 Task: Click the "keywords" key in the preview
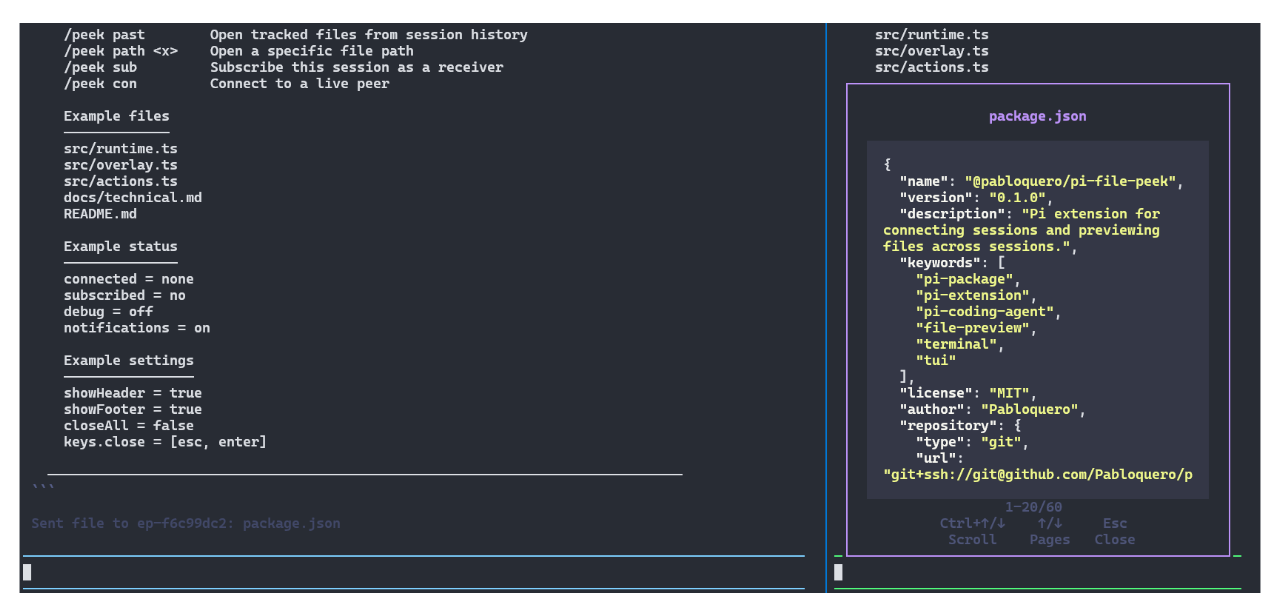[940, 262]
